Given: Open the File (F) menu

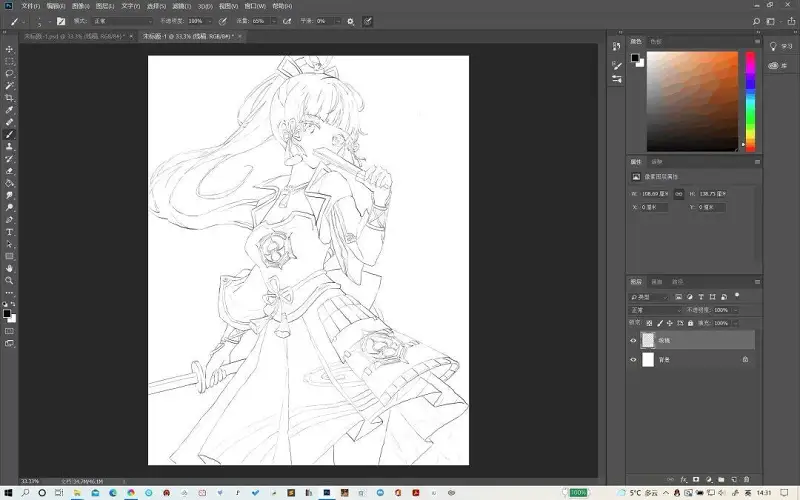Looking at the screenshot, I should (30, 6).
